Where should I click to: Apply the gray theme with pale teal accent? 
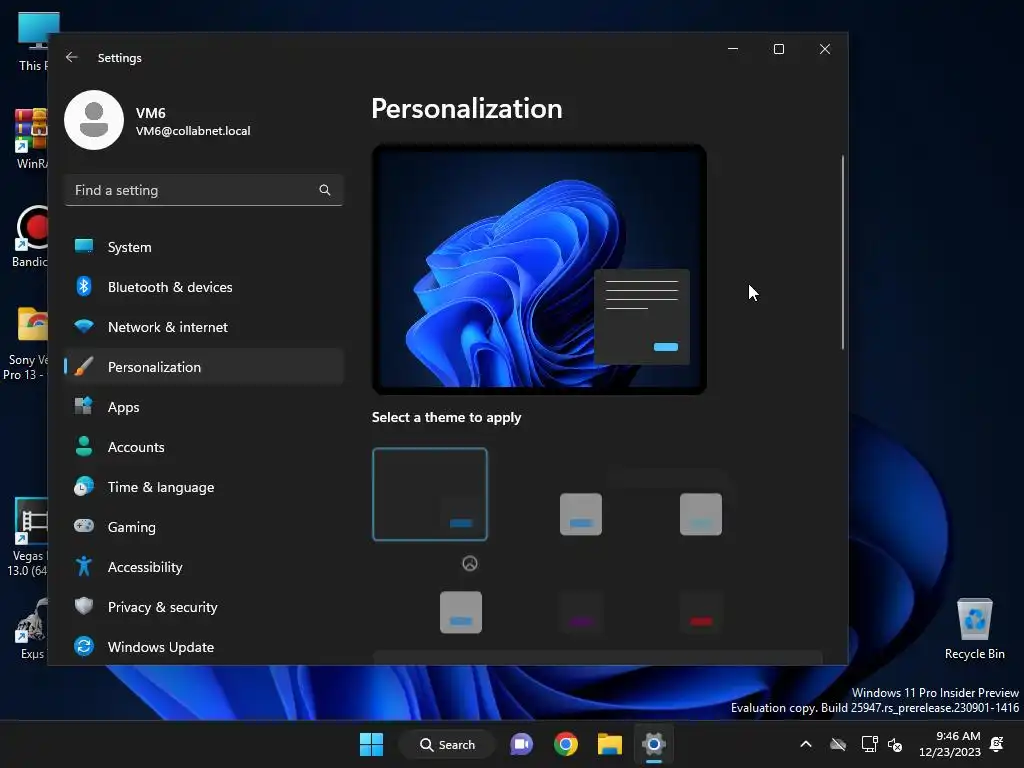(x=701, y=514)
